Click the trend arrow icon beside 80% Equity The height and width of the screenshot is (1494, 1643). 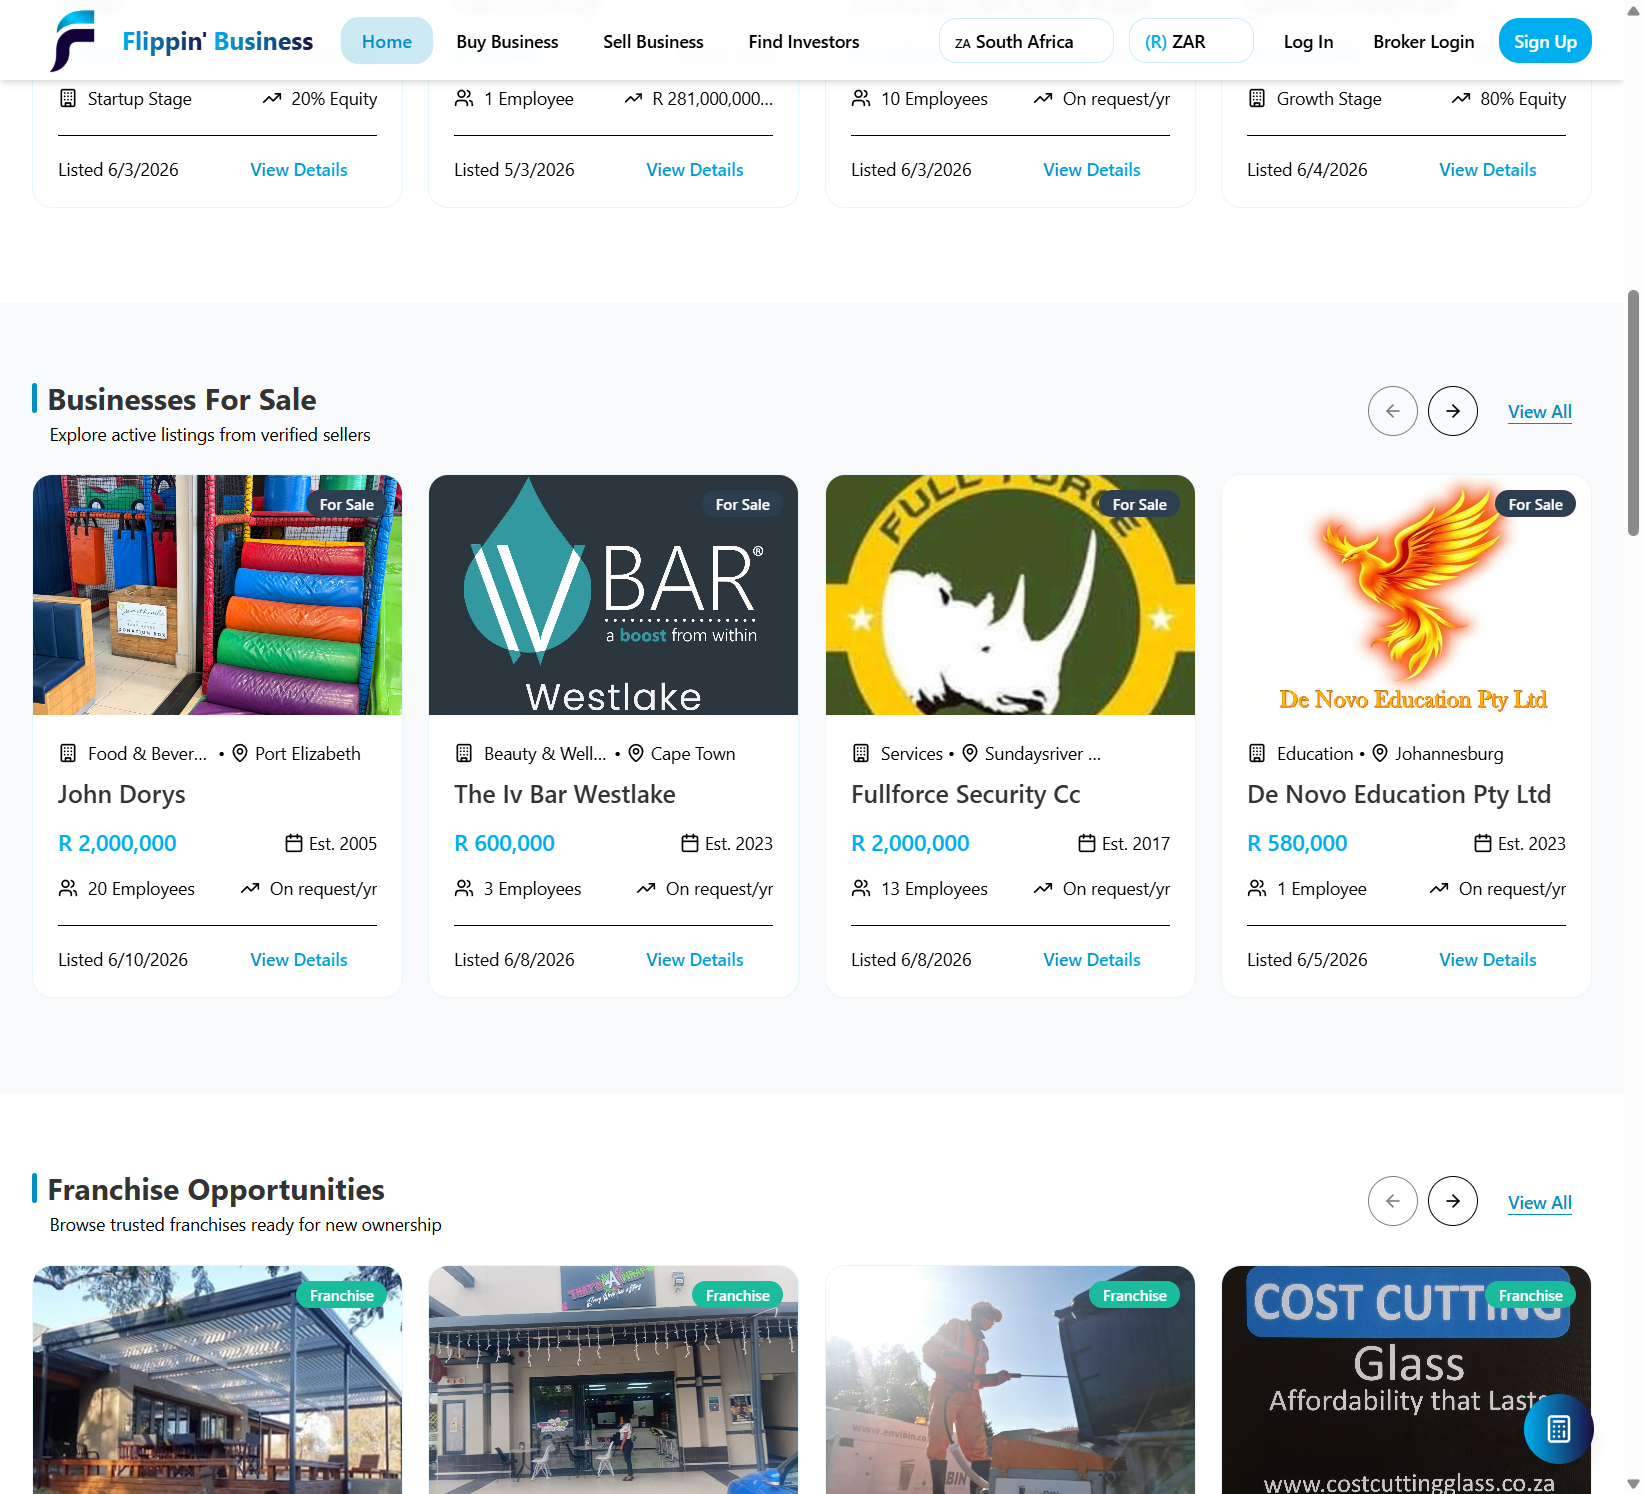[x=1461, y=98]
